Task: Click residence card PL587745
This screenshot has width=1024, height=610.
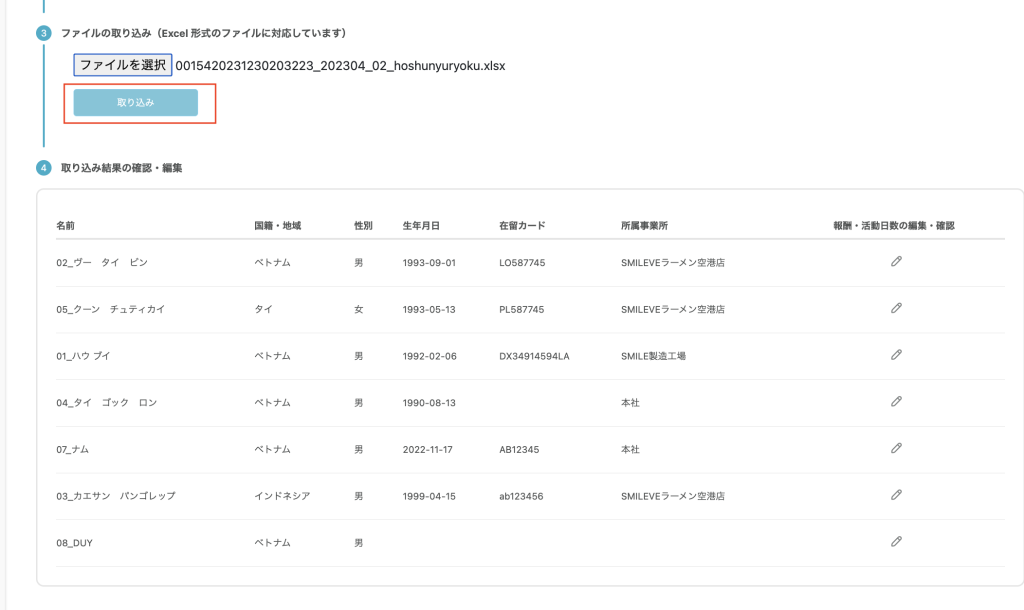Action: (521, 310)
